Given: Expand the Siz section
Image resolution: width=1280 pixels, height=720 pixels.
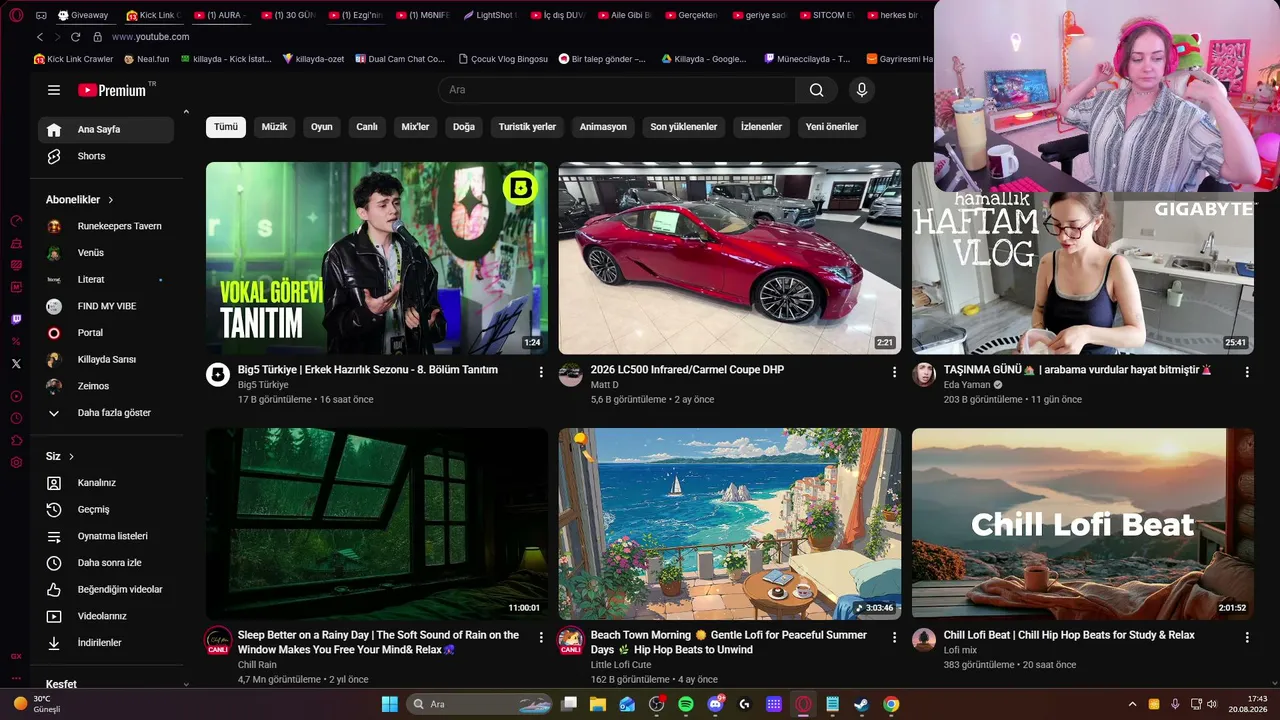Looking at the screenshot, I should tap(60, 457).
